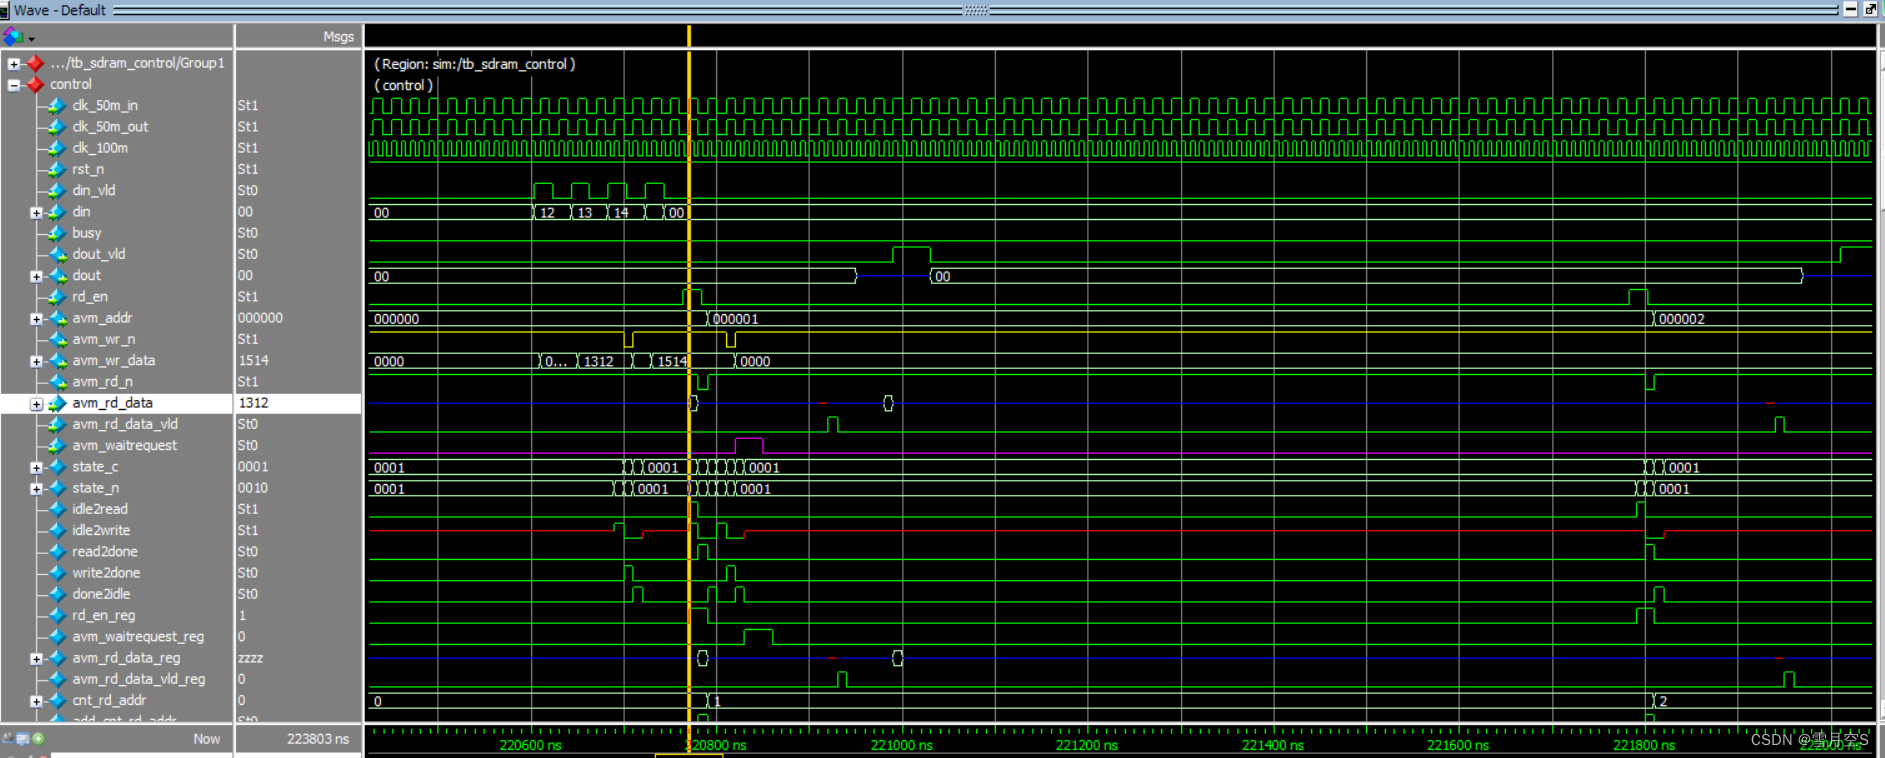Select the dout_vld signal icon
This screenshot has width=1885, height=758.
click(57, 255)
